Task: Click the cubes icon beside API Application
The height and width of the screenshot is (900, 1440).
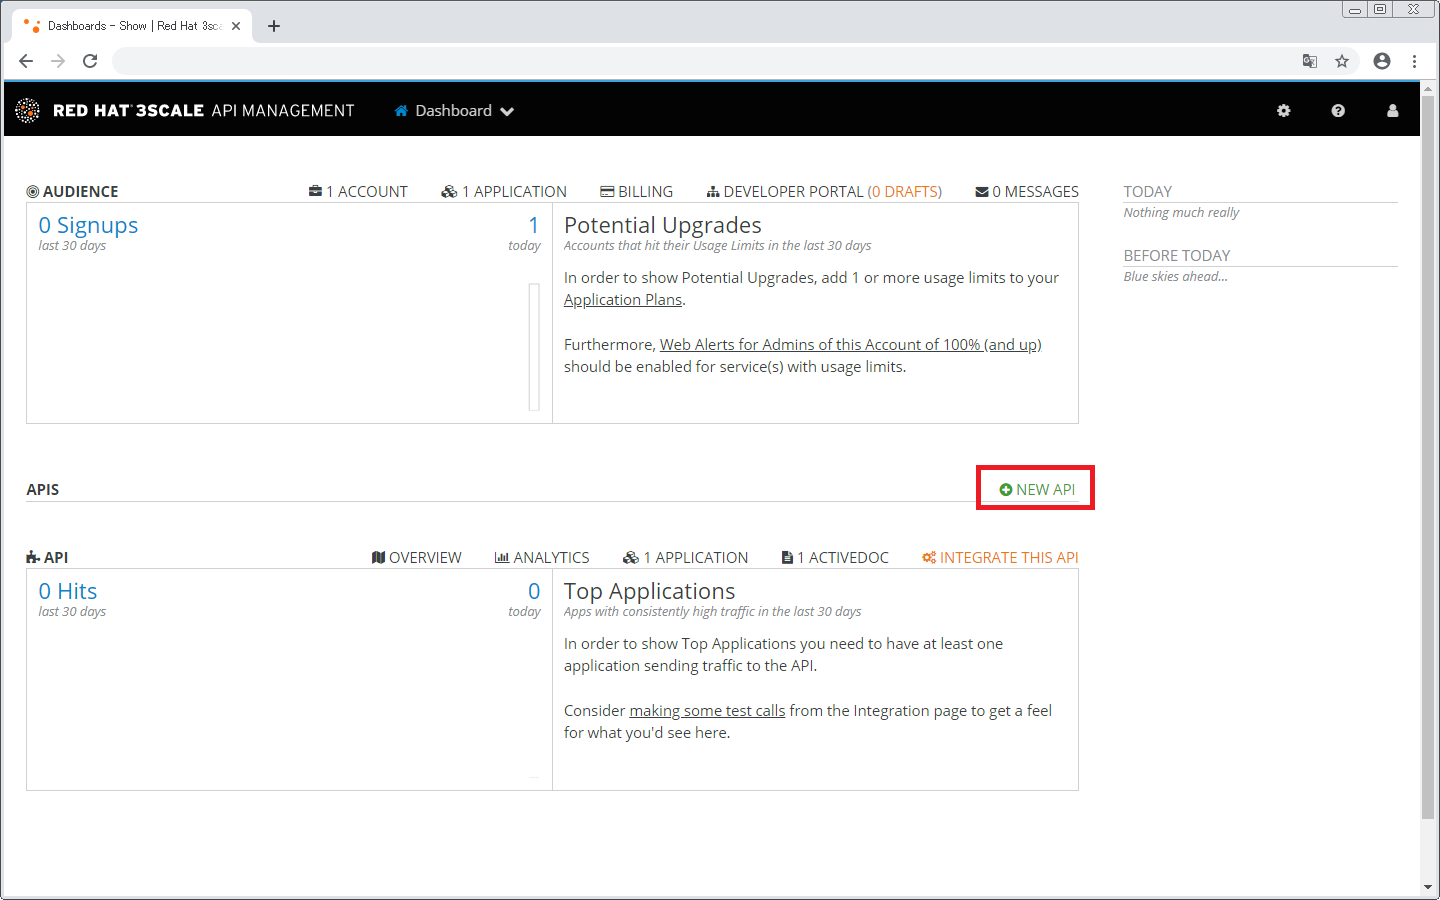Action: [630, 558]
